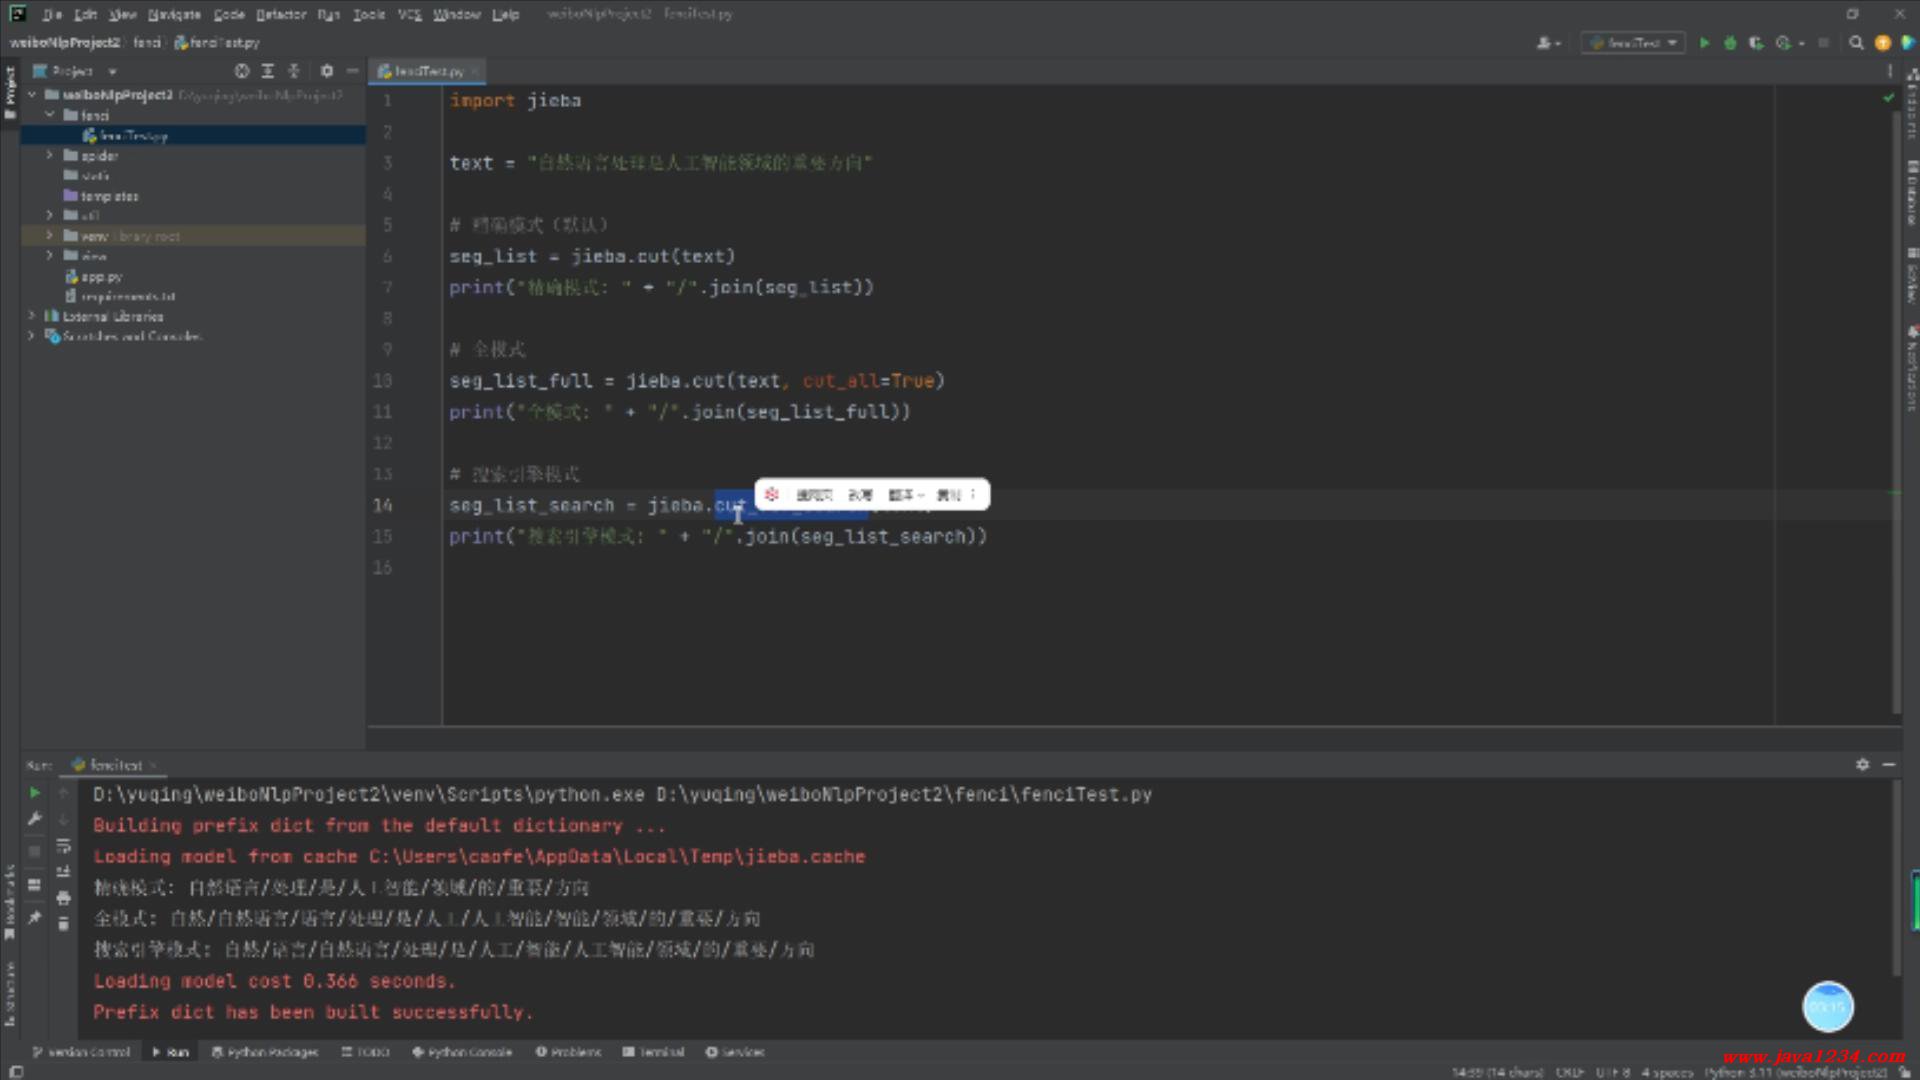Screen dimensions: 1920x1080
Task: Run fenciTest with the green play icon
Action: (1704, 43)
